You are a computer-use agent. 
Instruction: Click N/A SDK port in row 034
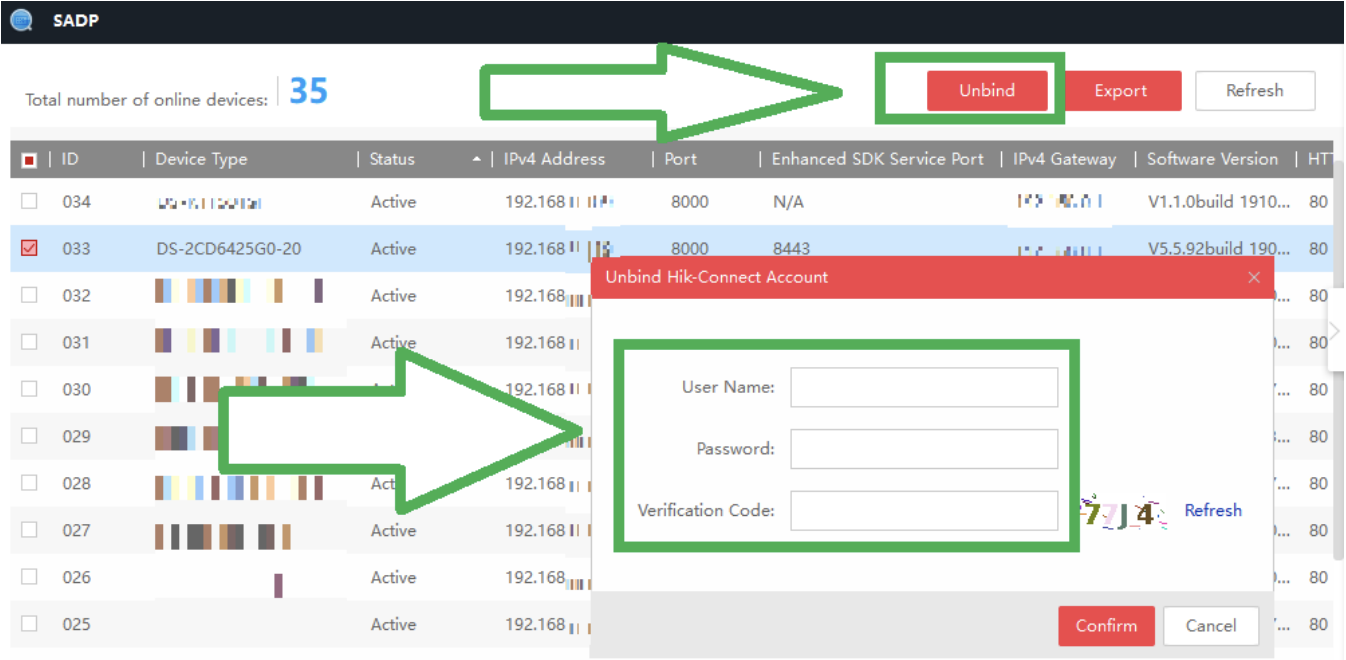(789, 201)
